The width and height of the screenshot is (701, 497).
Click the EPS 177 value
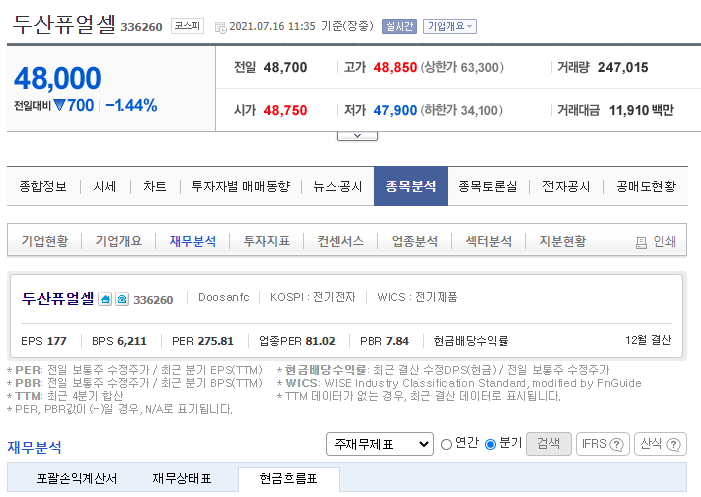pos(56,341)
